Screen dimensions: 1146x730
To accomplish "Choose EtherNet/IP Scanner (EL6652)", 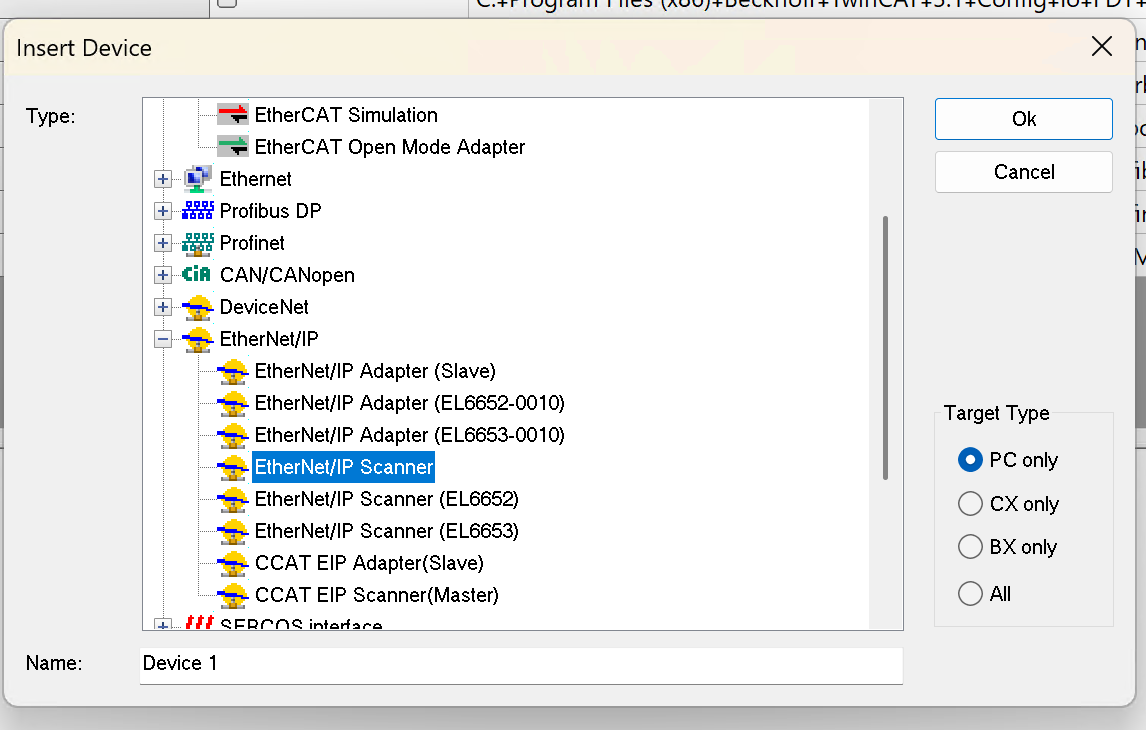I will pos(387,499).
